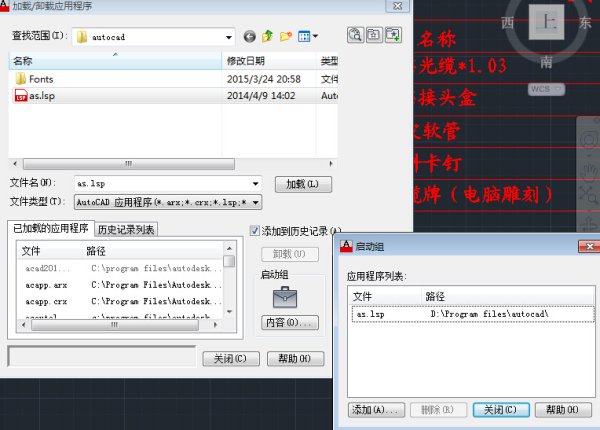Click ViewCube top face in drawing

pos(546,23)
